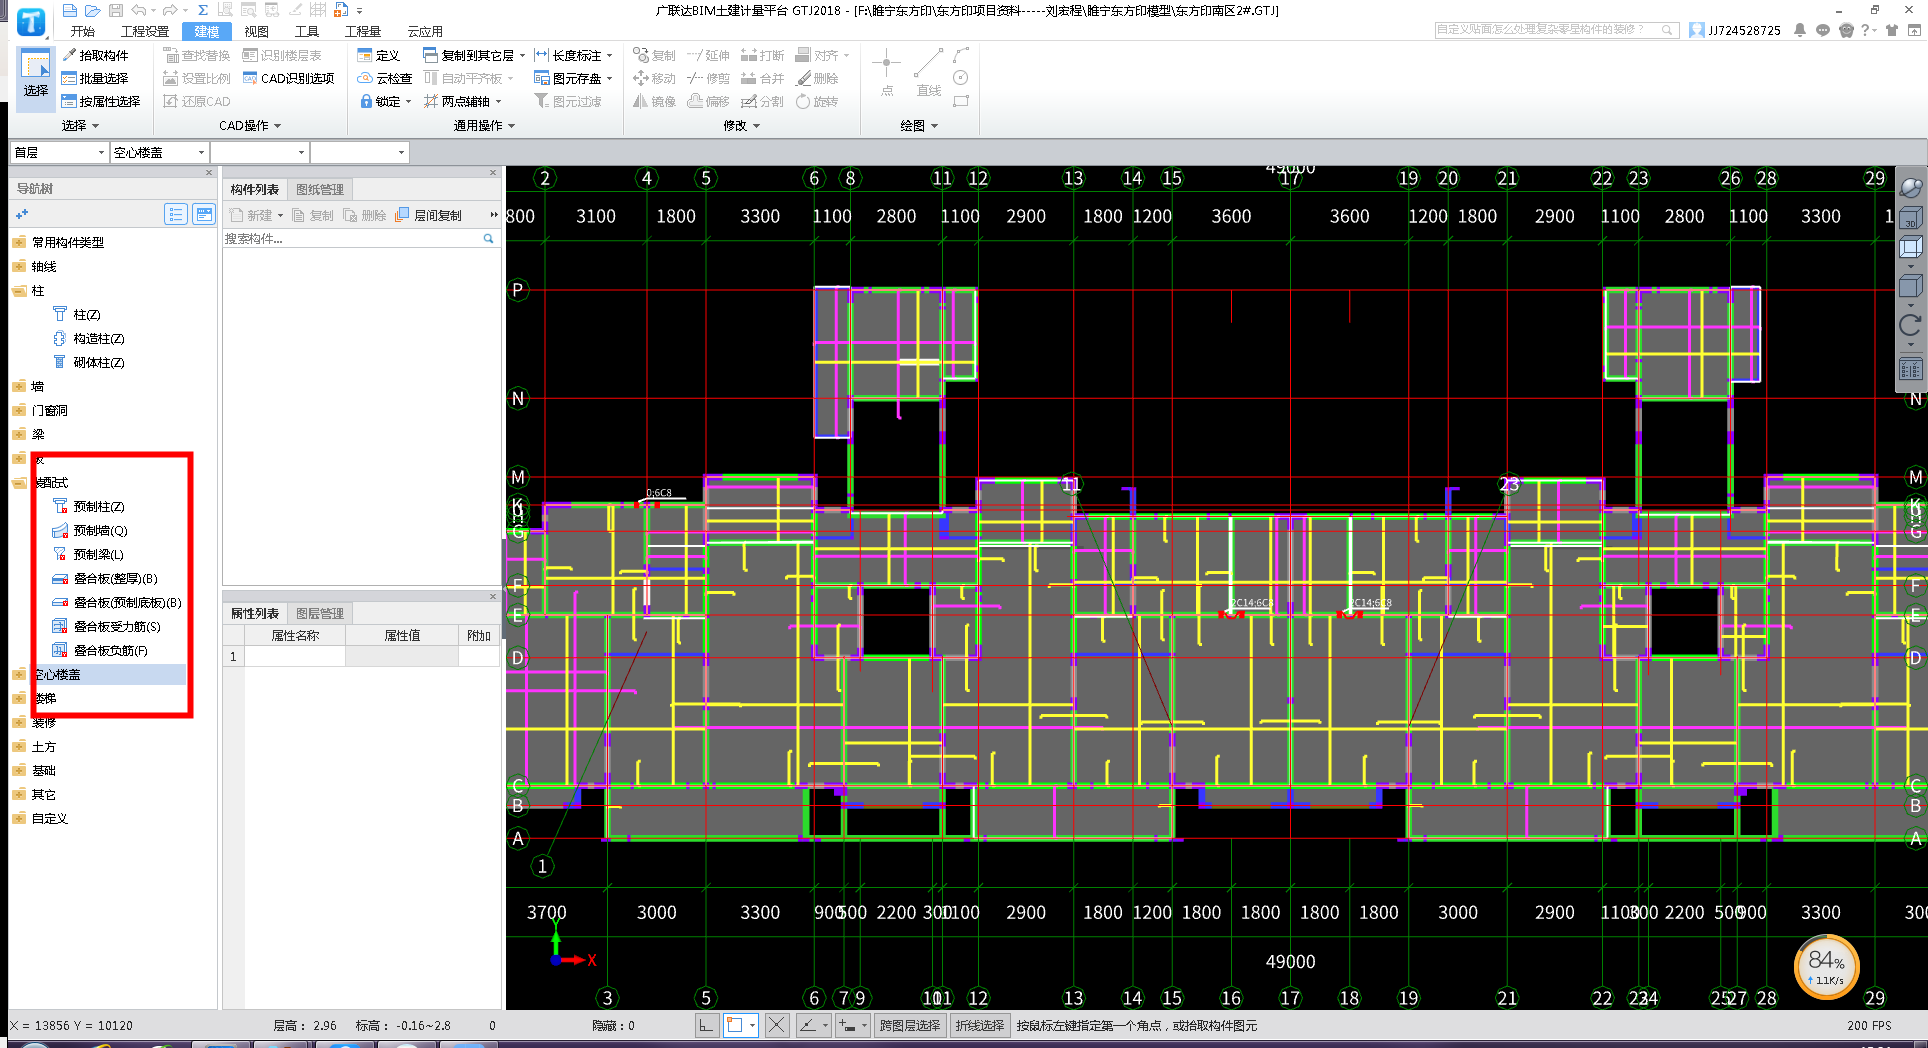The width and height of the screenshot is (1928, 1048).
Task: Click the 定义 define button
Action: tap(379, 55)
